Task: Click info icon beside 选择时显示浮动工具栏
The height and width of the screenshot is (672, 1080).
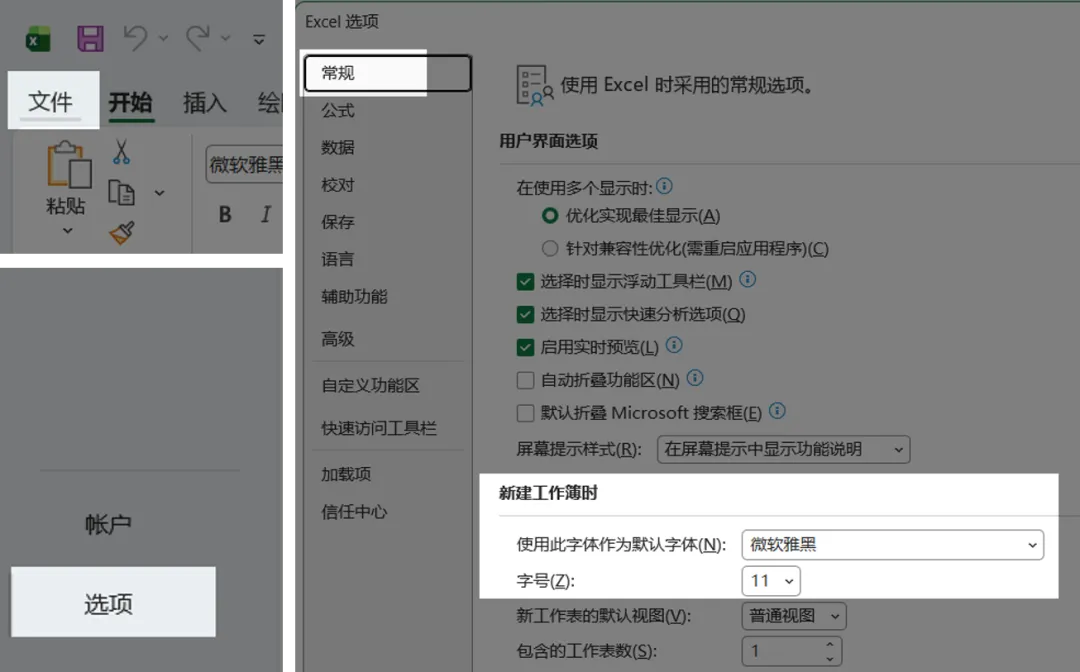Action: click(747, 279)
